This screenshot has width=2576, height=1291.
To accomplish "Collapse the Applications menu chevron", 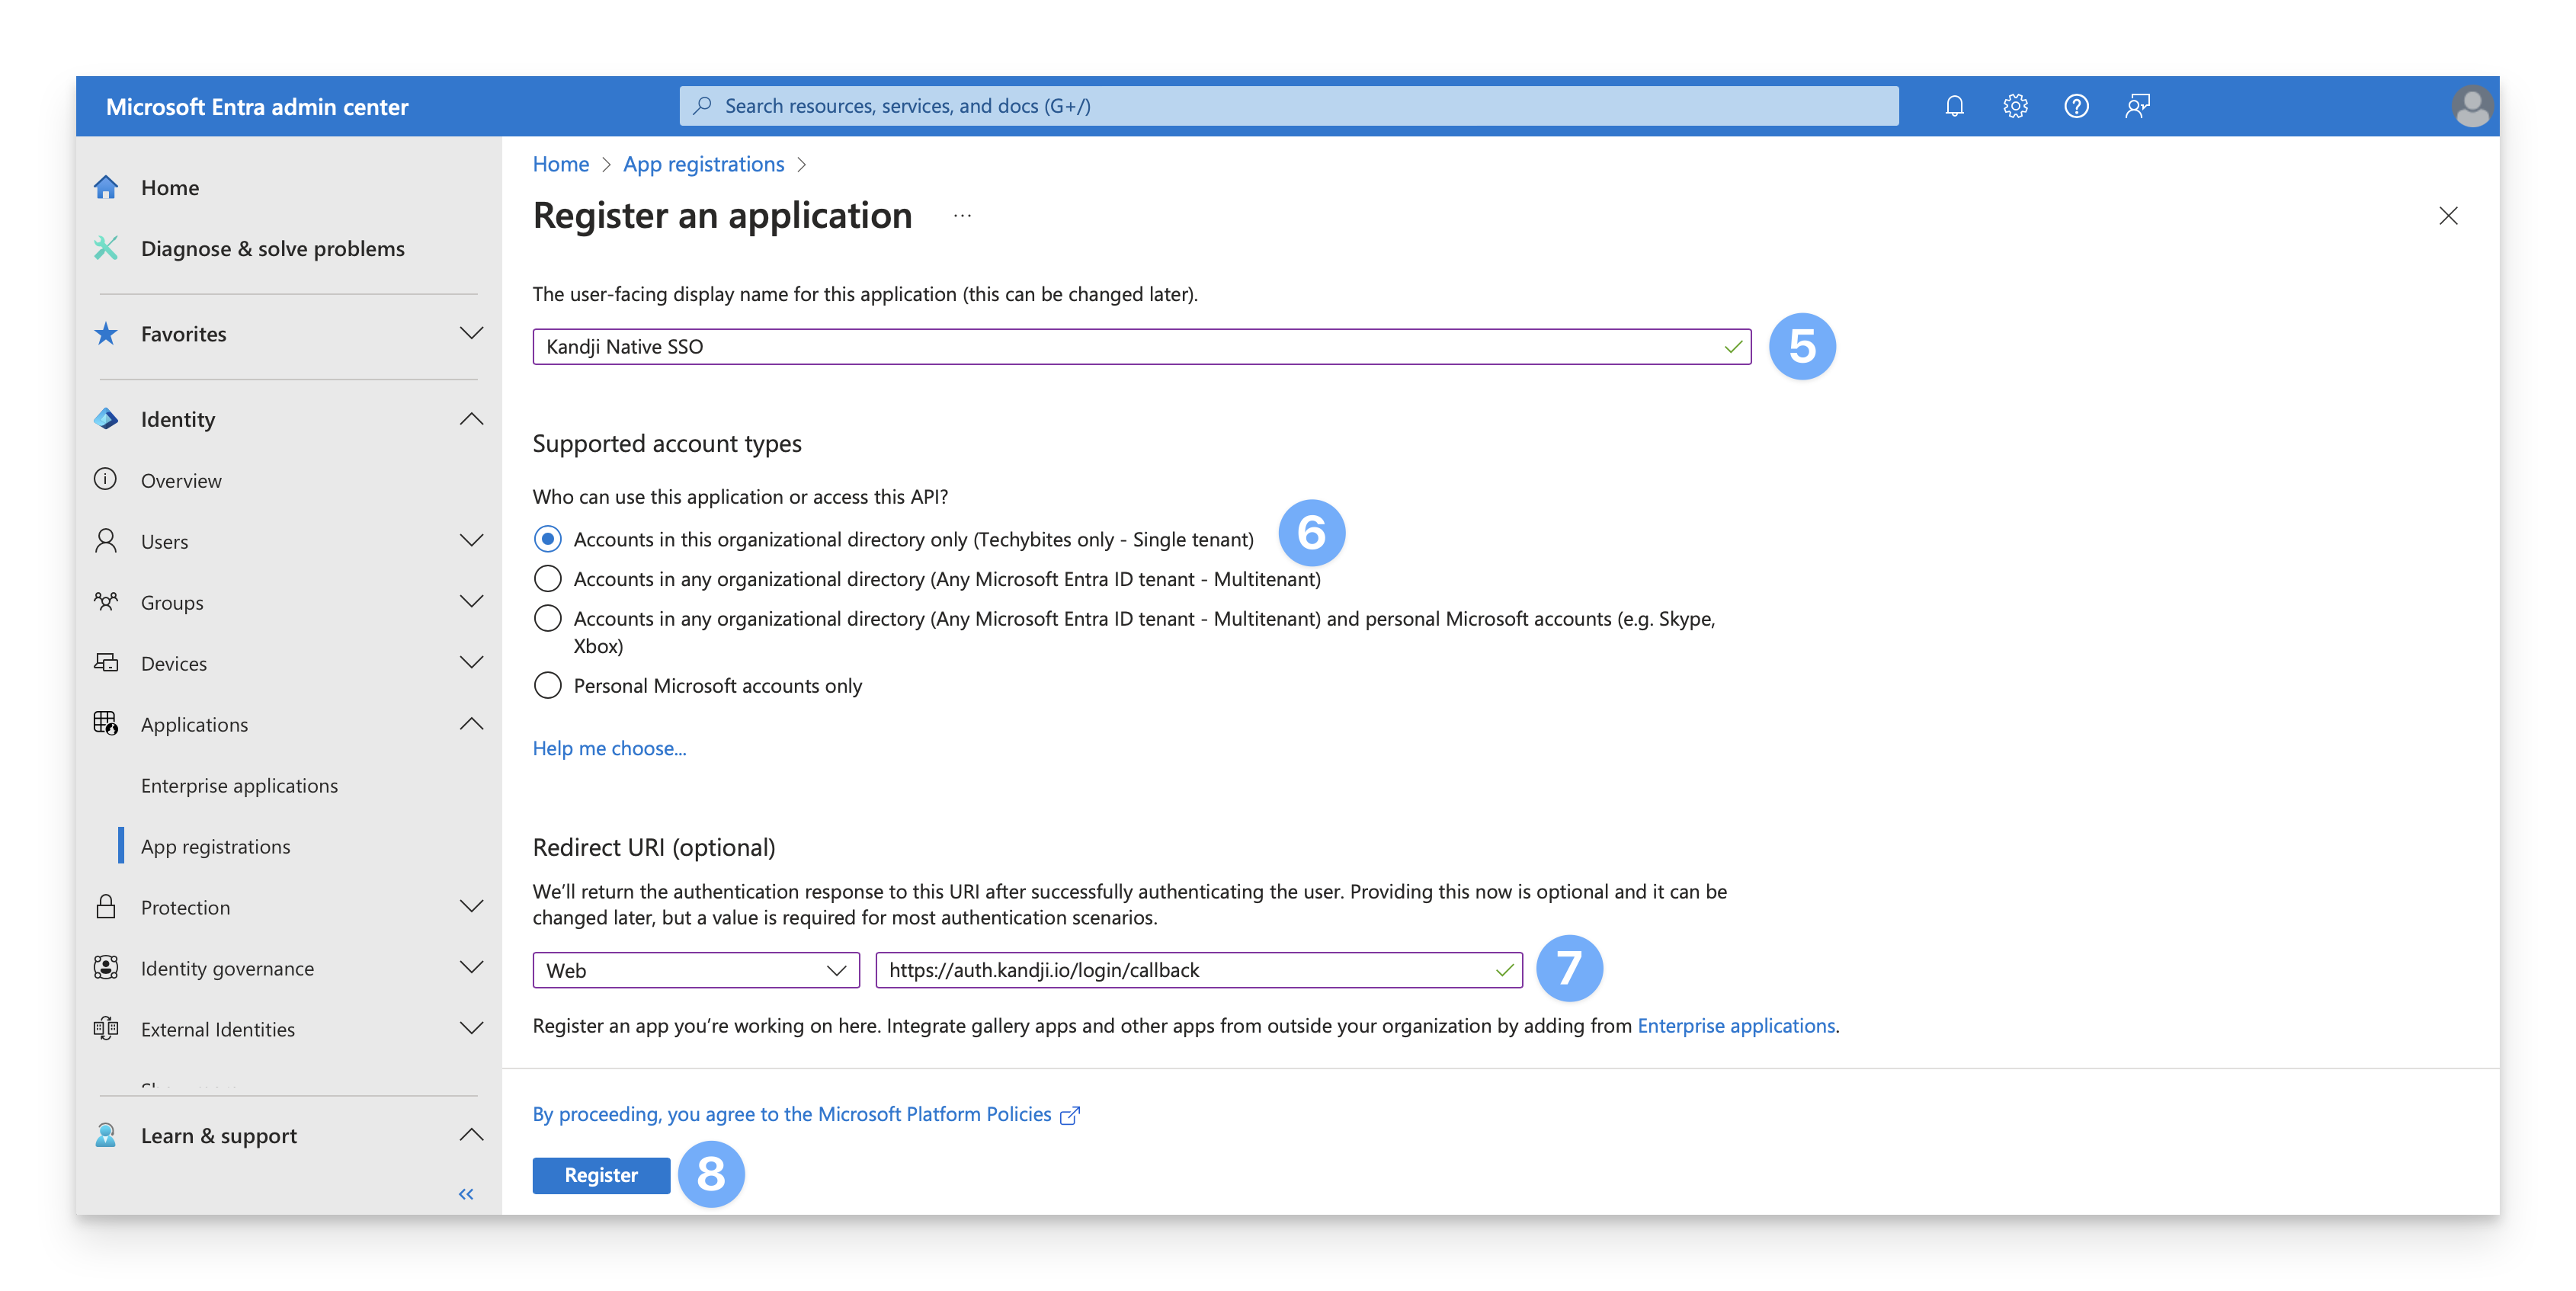I will coord(471,723).
